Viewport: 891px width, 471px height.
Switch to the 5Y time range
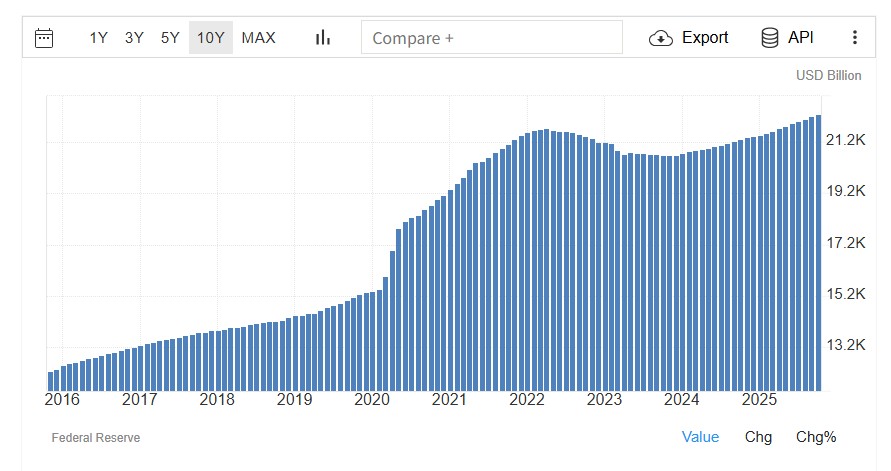(170, 38)
